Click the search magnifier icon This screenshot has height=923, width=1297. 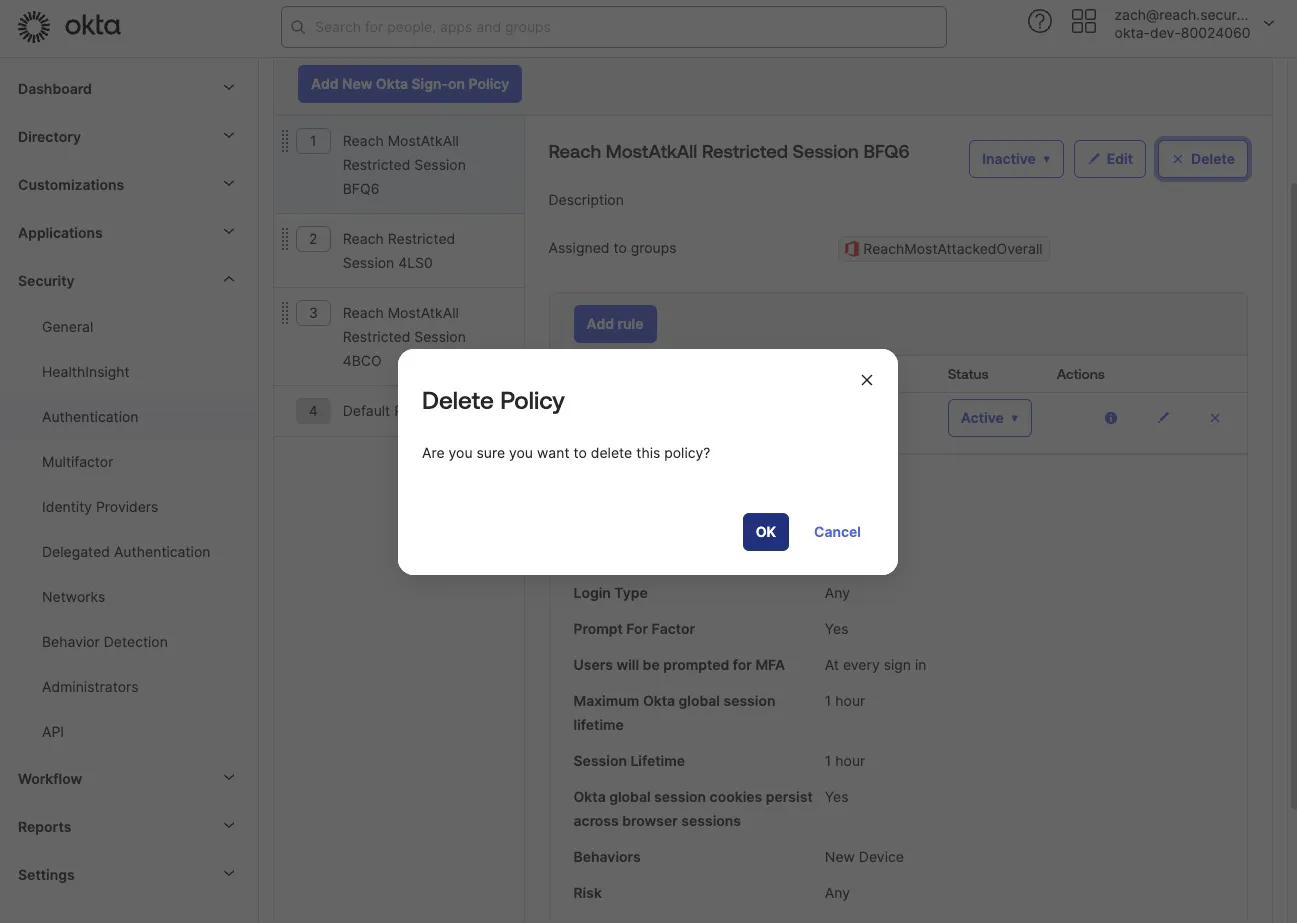(x=298, y=27)
